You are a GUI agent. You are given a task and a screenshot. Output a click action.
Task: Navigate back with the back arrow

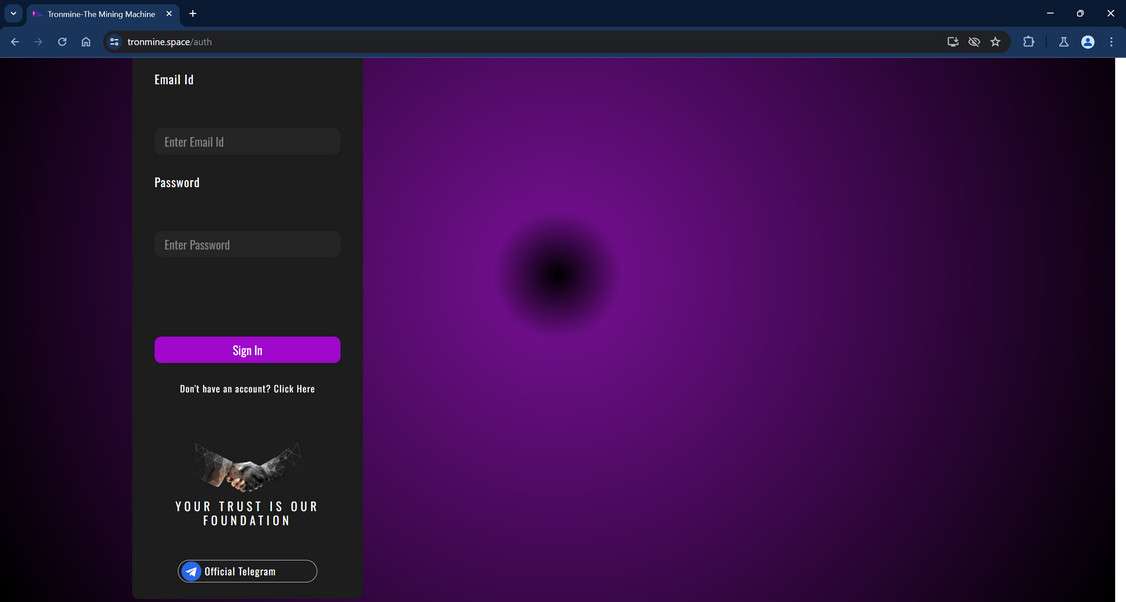(x=14, y=42)
